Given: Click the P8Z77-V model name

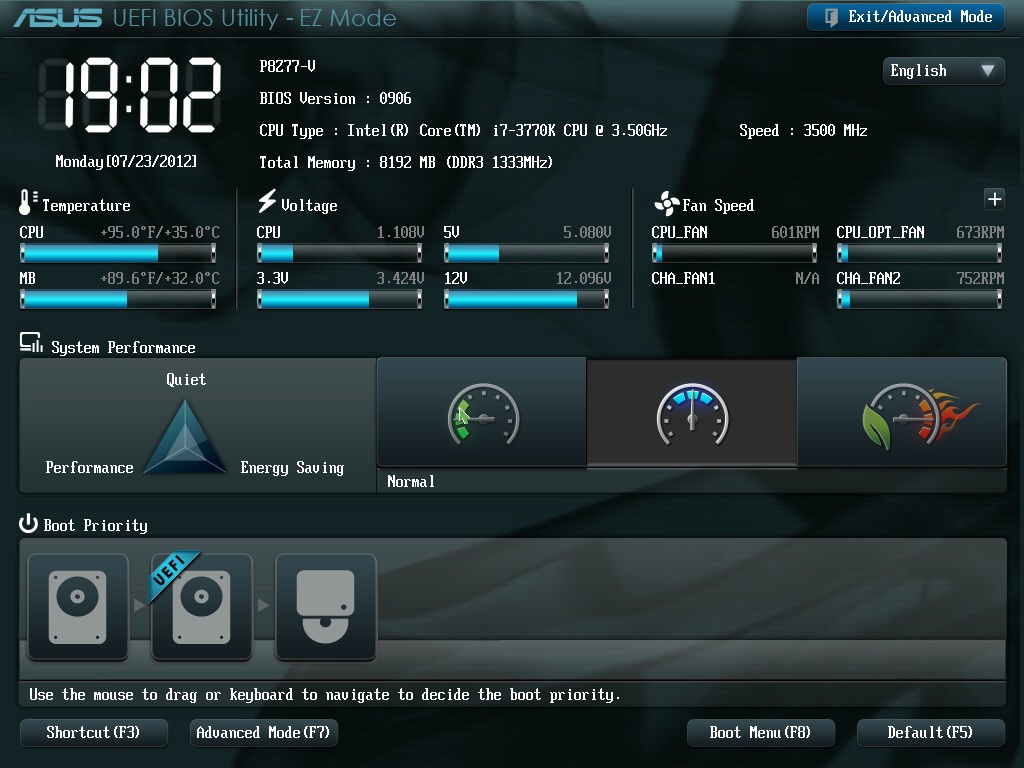Looking at the screenshot, I should (287, 66).
